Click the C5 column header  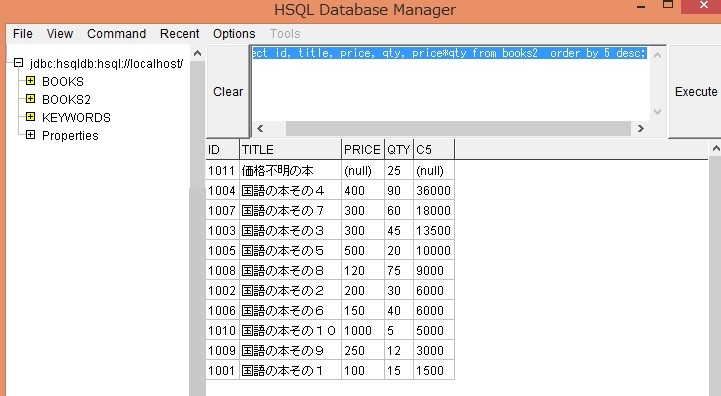[434, 149]
